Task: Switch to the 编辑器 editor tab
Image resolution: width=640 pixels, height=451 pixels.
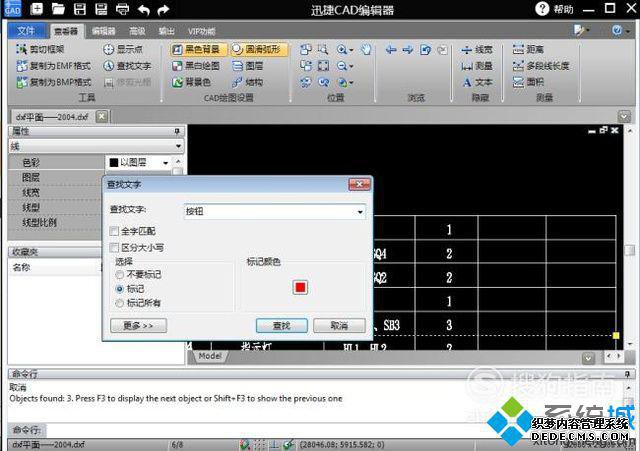Action: (103, 31)
